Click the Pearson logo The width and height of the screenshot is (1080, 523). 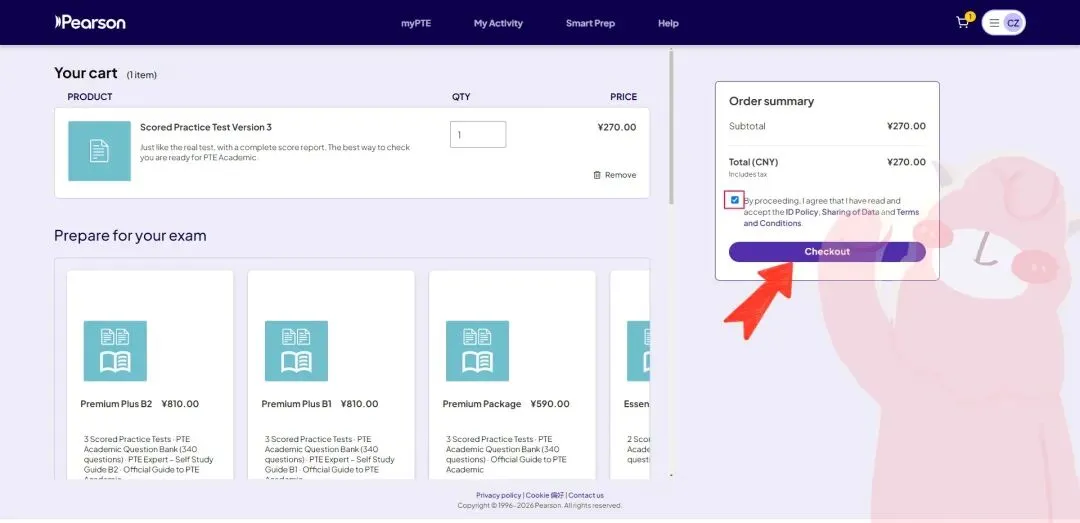pyautogui.click(x=90, y=22)
